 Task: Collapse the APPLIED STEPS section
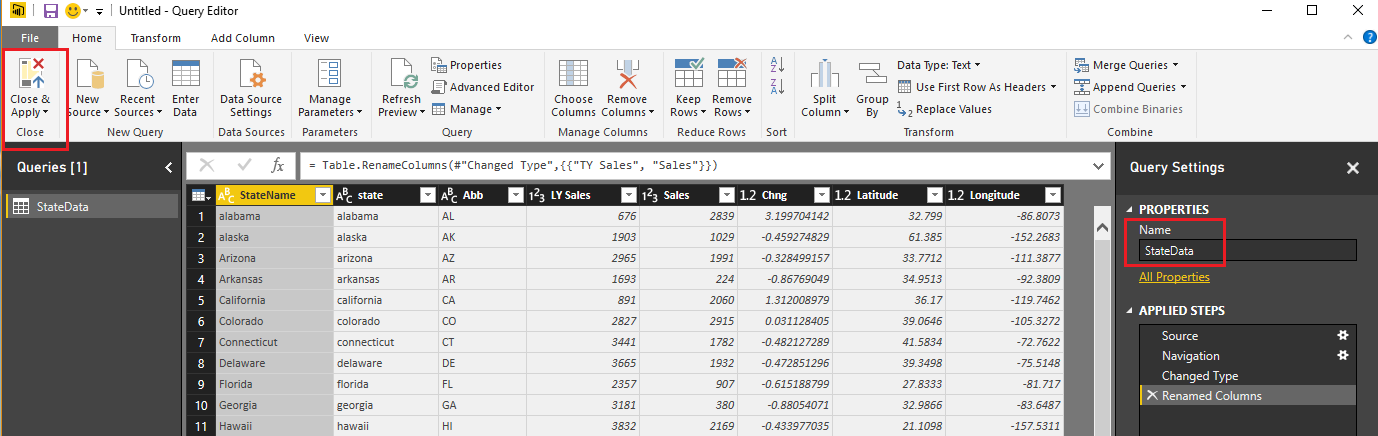1131,311
